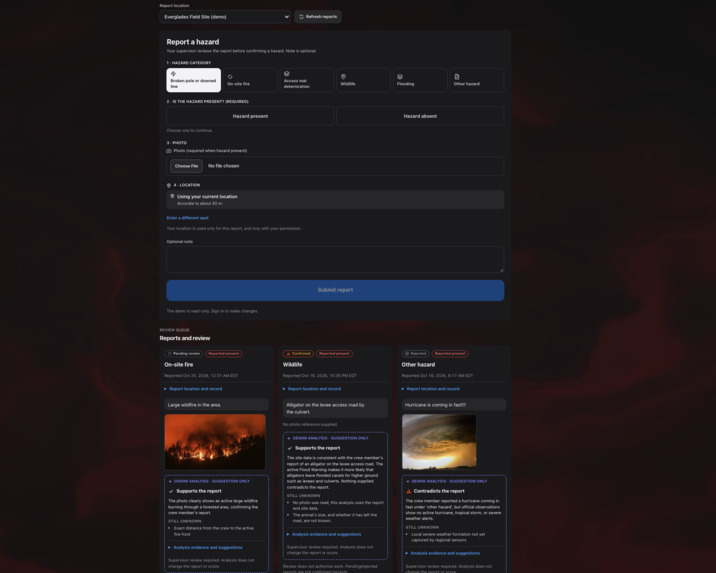Click the camera icon beside Photo label

click(x=169, y=151)
